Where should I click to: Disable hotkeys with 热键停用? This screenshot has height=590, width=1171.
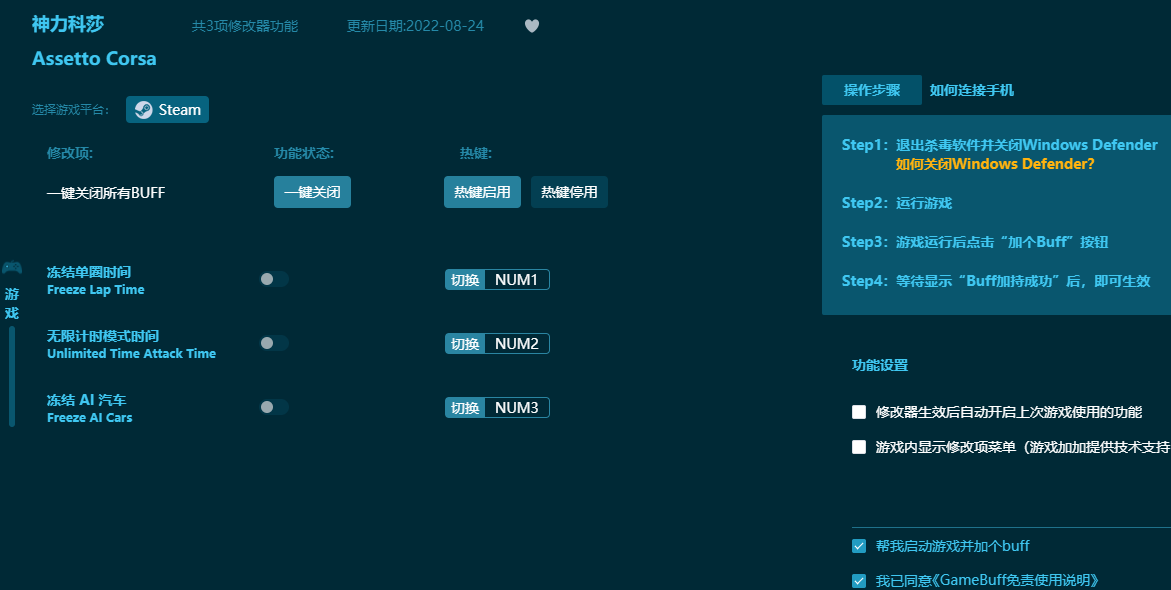pos(569,192)
